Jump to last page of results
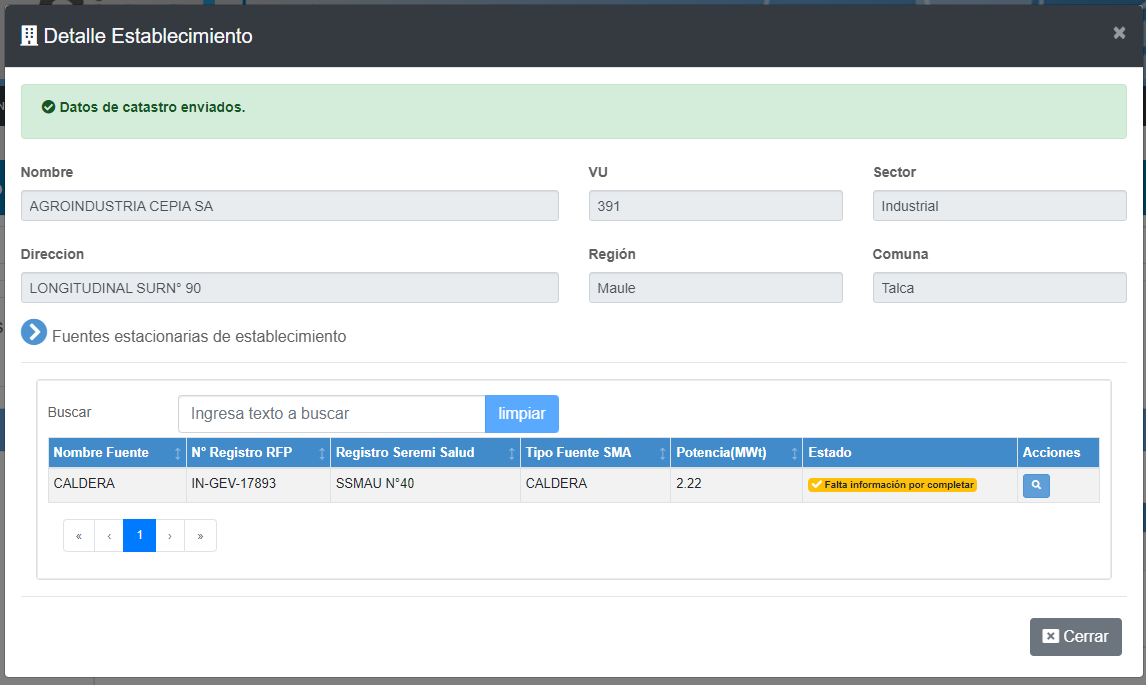This screenshot has height=685, width=1146. point(200,536)
